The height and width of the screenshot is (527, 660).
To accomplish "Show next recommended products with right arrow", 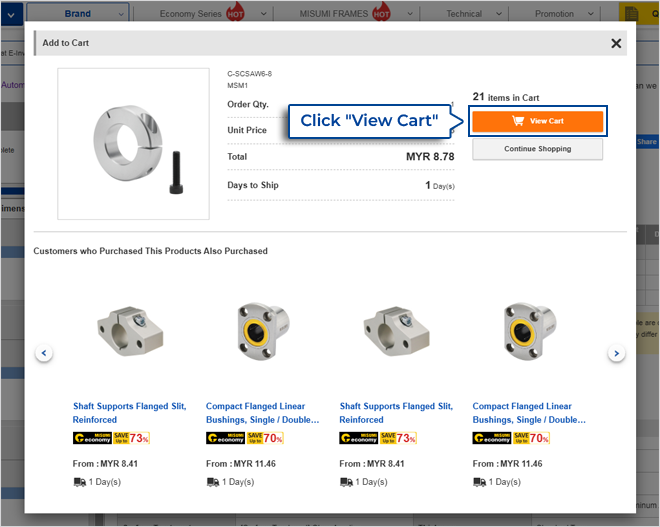I will 617,353.
